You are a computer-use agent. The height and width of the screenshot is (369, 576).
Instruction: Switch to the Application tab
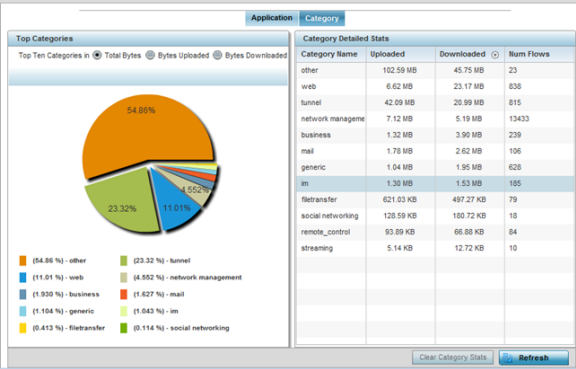click(x=272, y=18)
